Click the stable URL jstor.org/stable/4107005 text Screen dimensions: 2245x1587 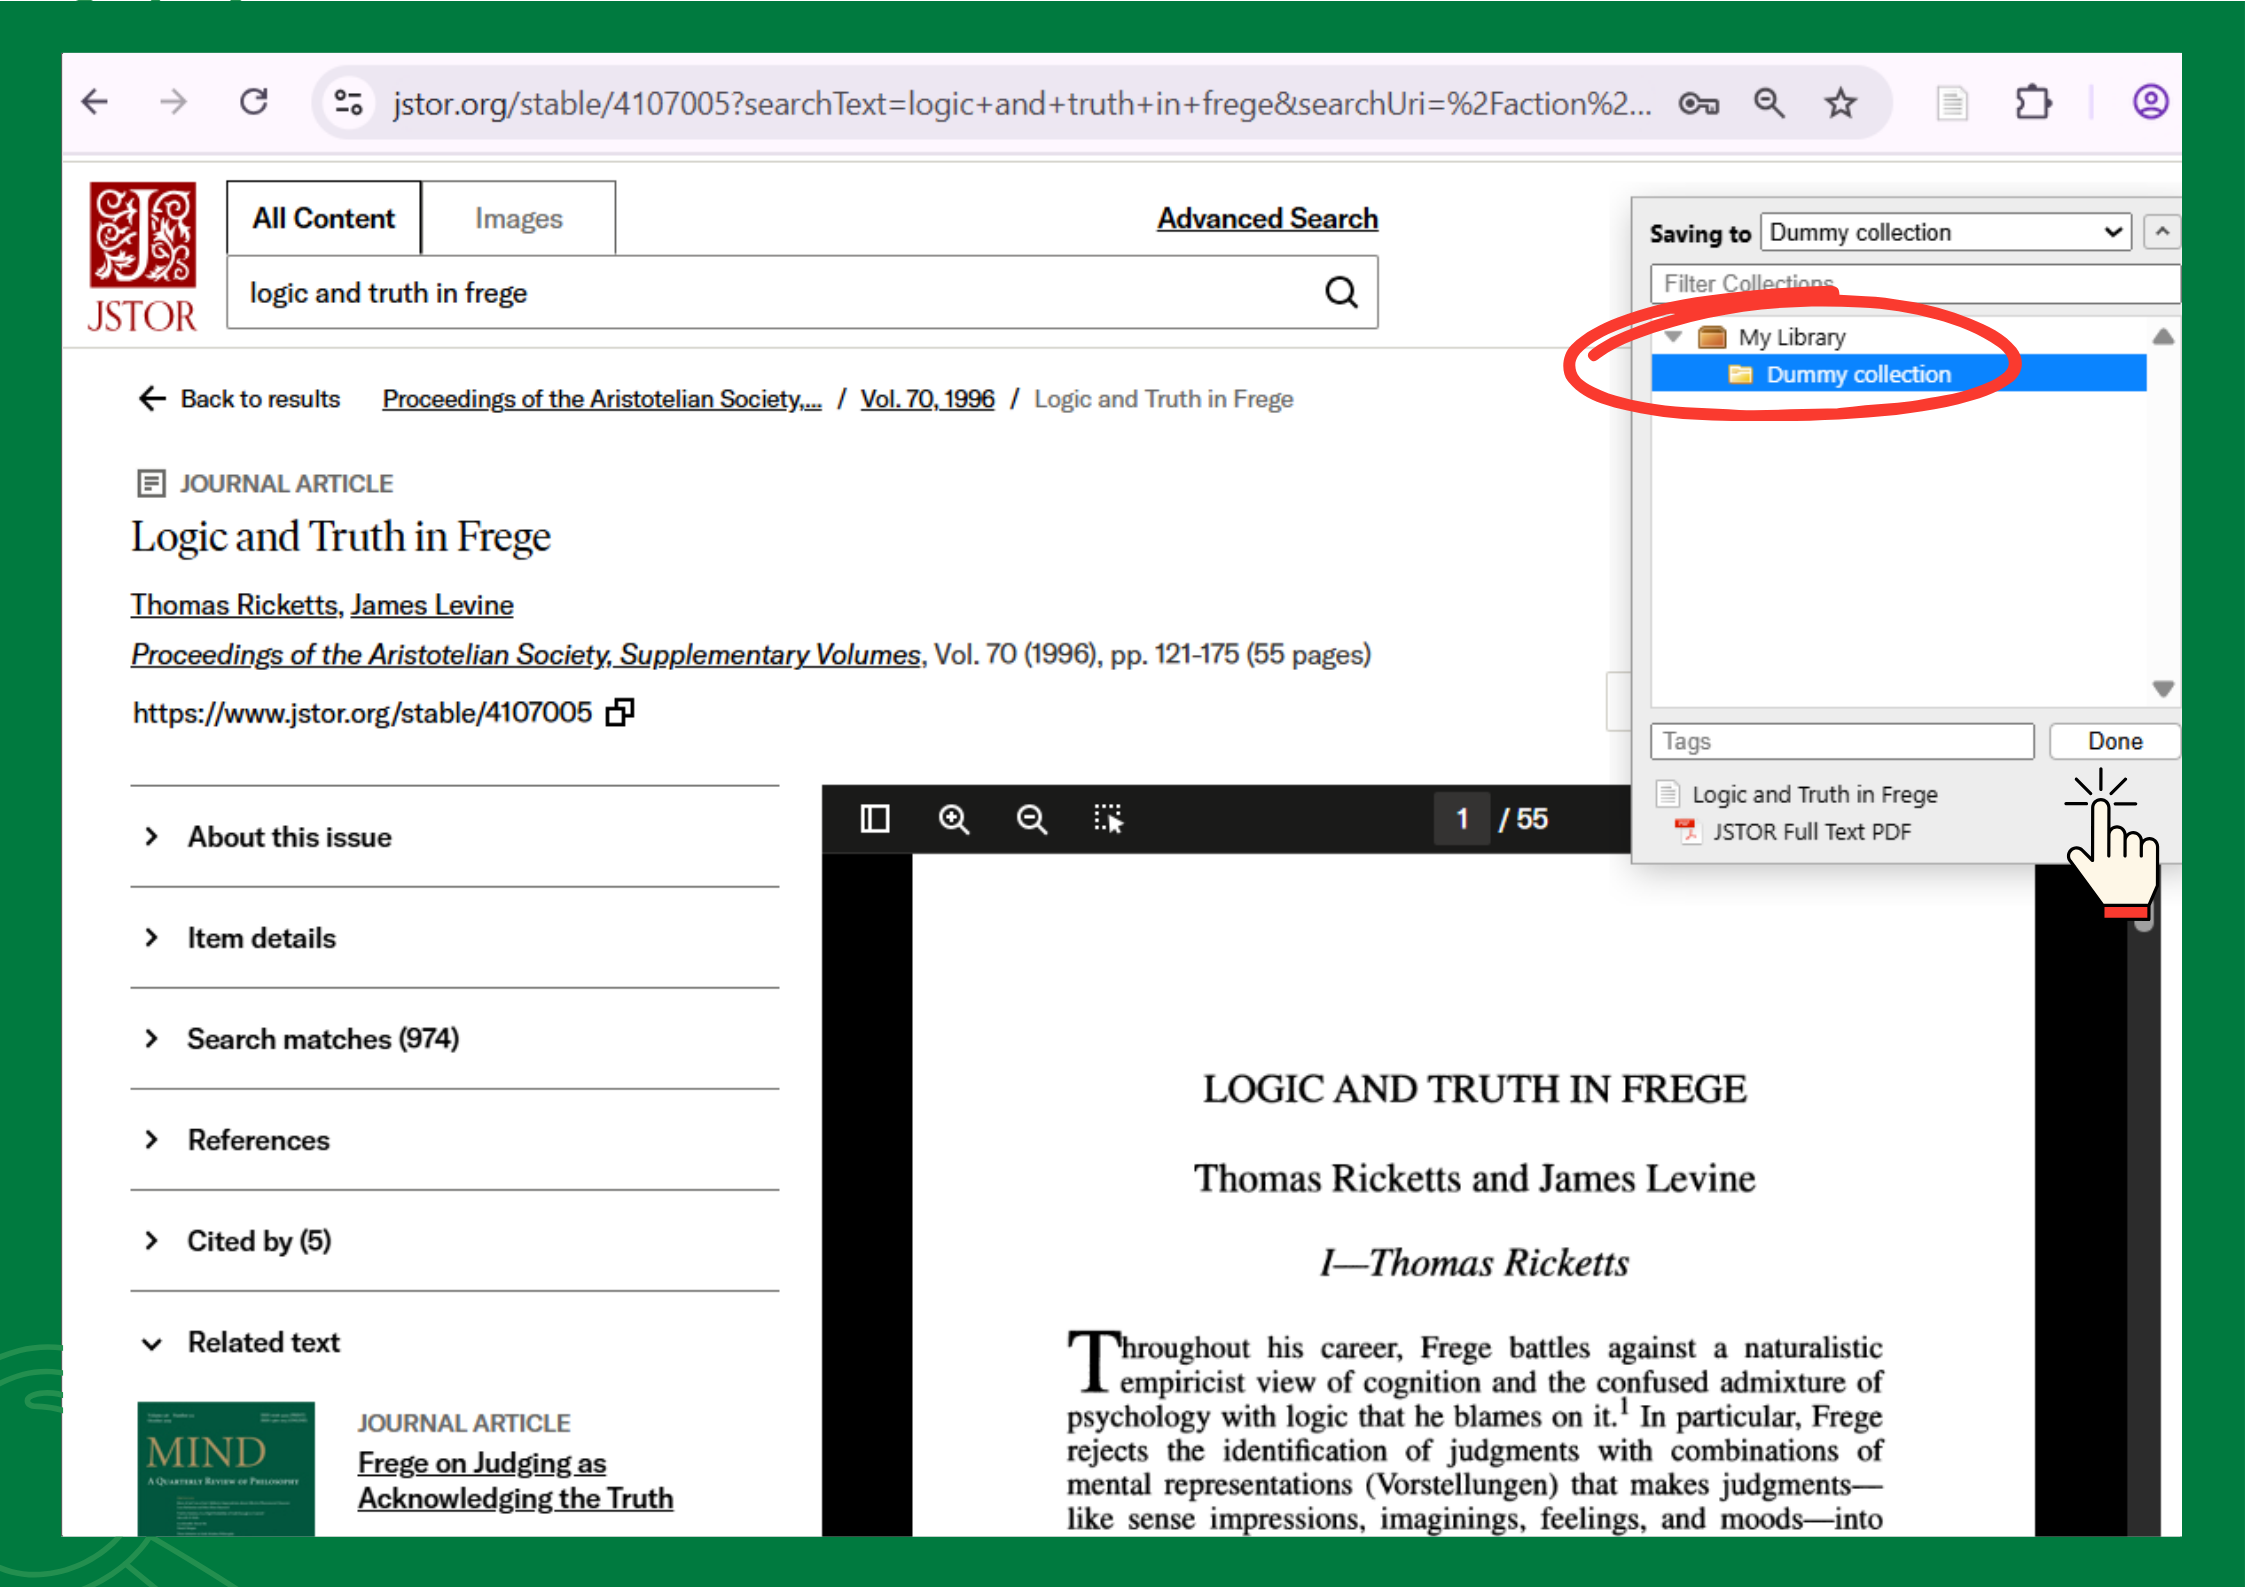(x=362, y=712)
